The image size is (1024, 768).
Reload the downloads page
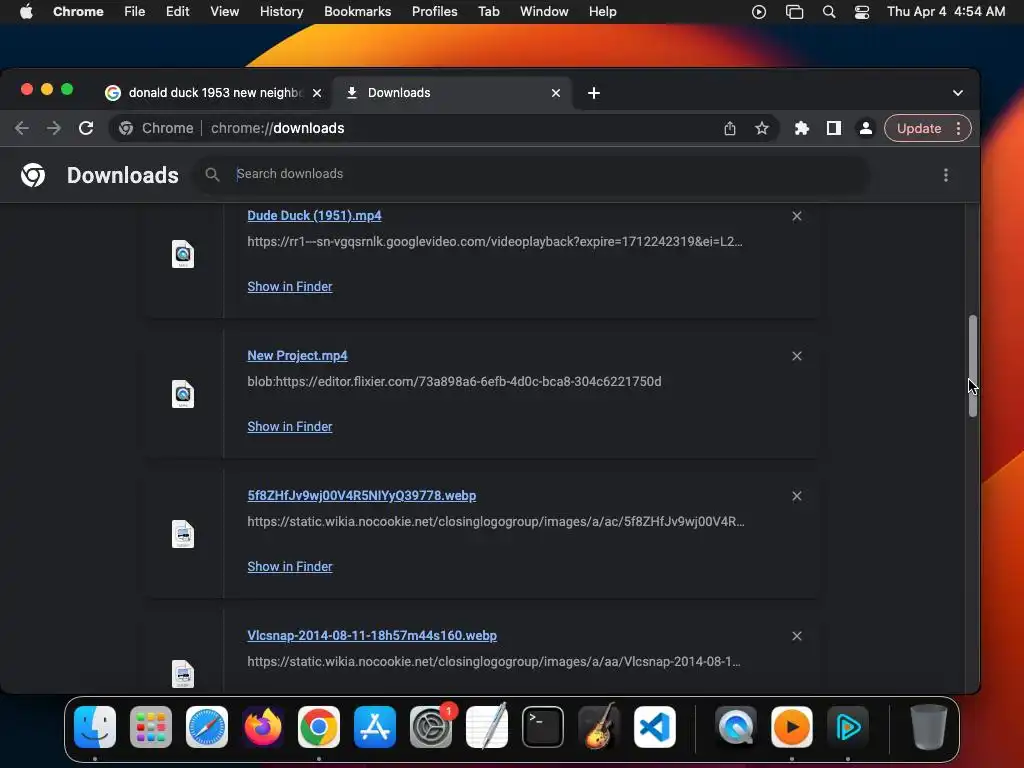[86, 128]
